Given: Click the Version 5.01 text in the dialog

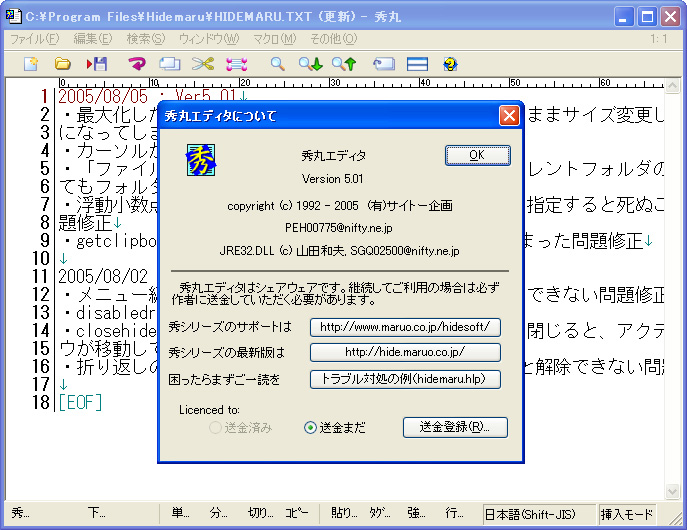Looking at the screenshot, I should pos(333,179).
